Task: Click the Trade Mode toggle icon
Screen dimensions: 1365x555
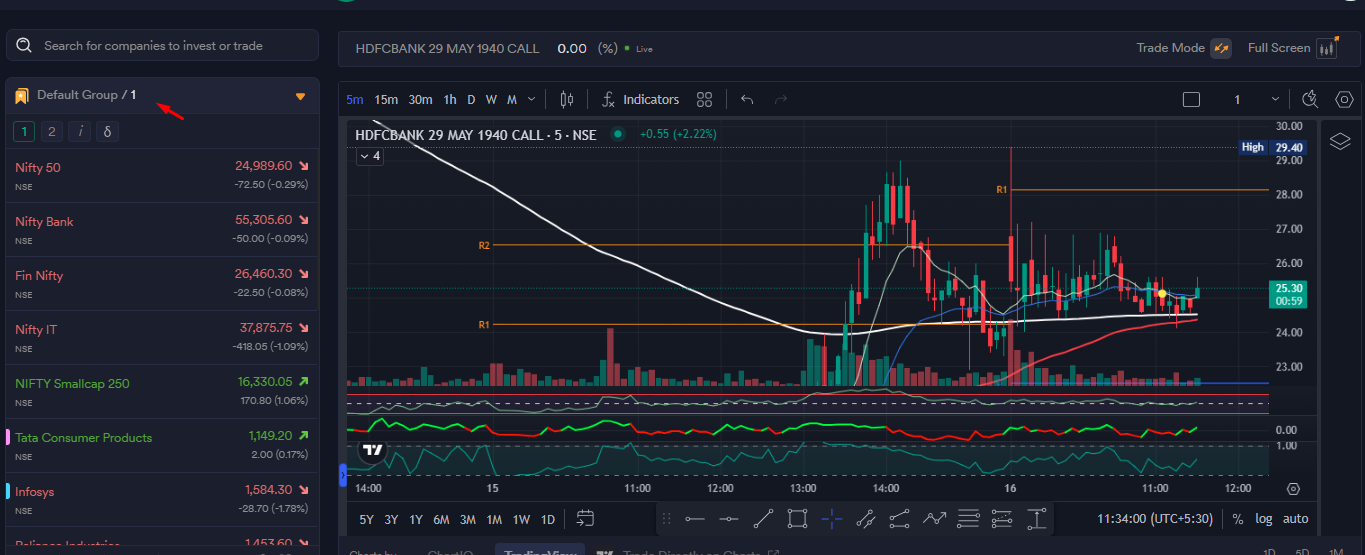Action: (x=1221, y=48)
